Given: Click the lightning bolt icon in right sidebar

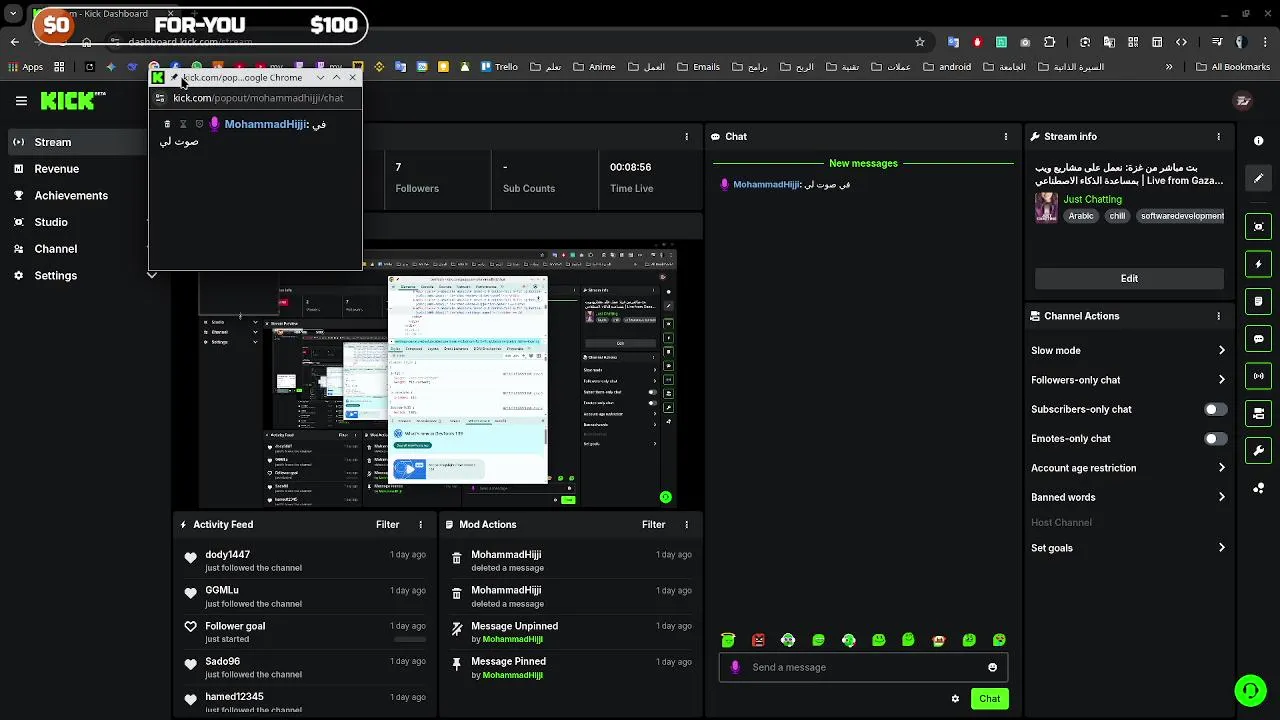Looking at the screenshot, I should pyautogui.click(x=1258, y=264).
